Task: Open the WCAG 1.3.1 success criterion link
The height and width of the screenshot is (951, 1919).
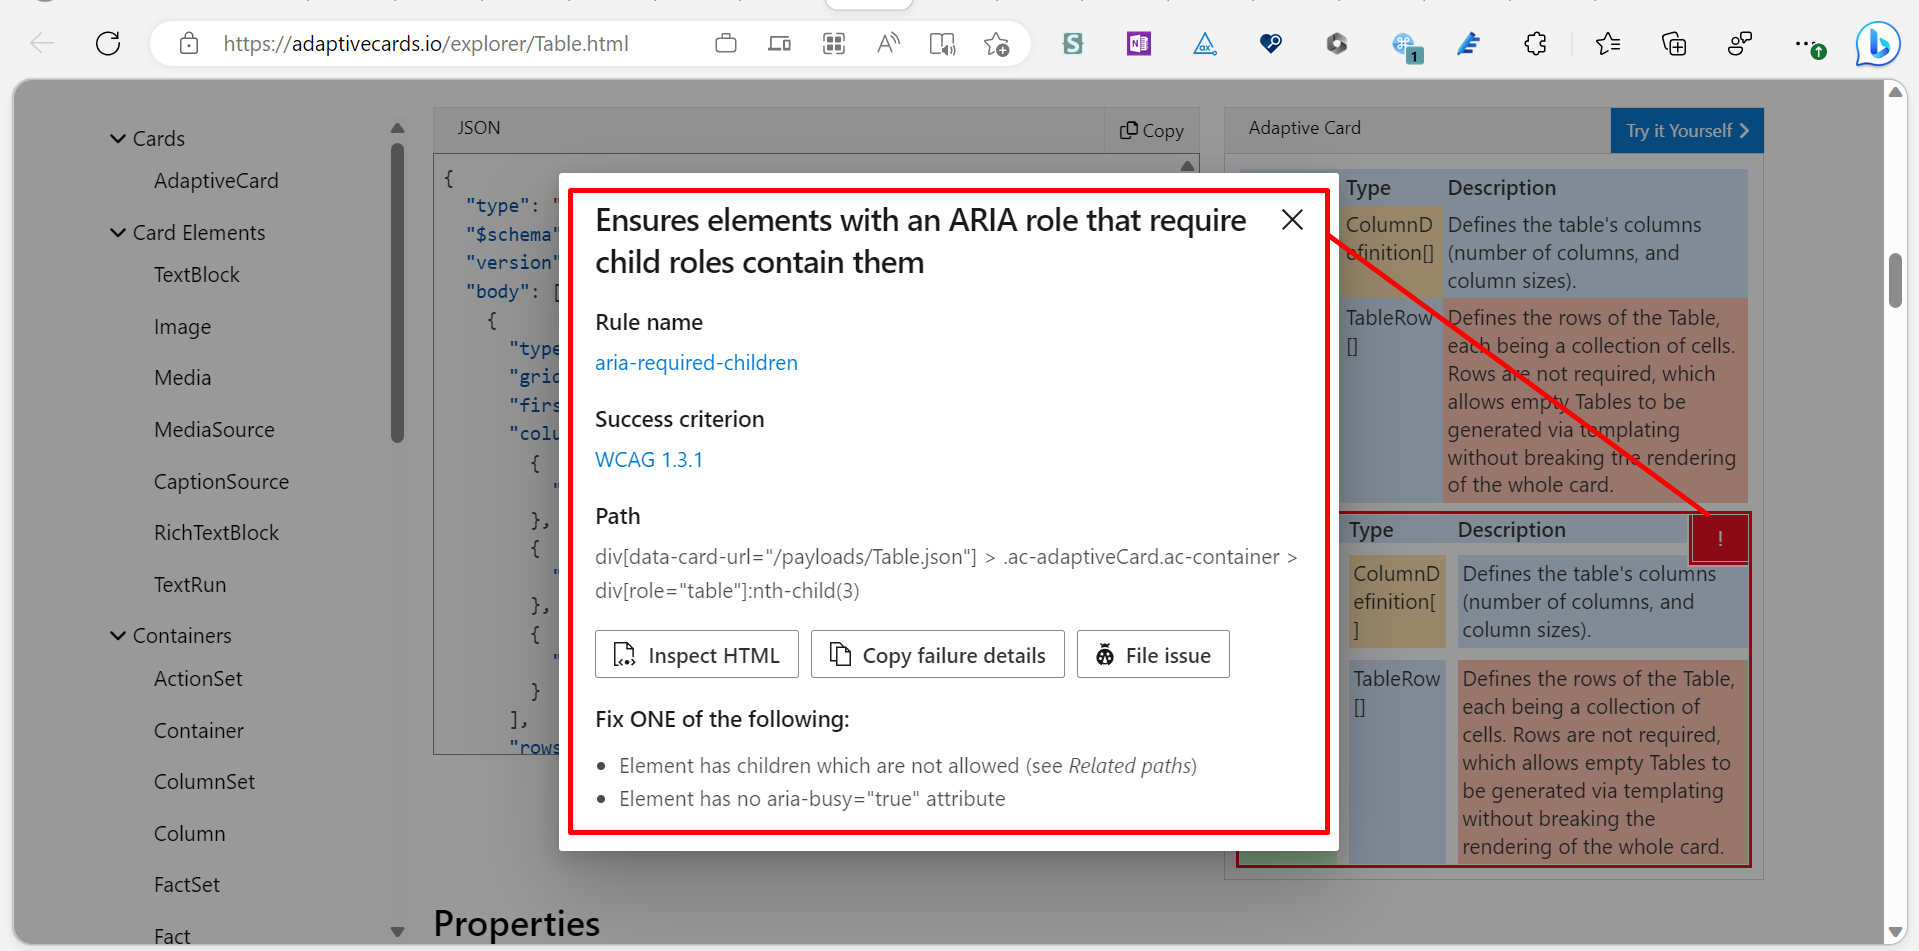Action: (648, 459)
